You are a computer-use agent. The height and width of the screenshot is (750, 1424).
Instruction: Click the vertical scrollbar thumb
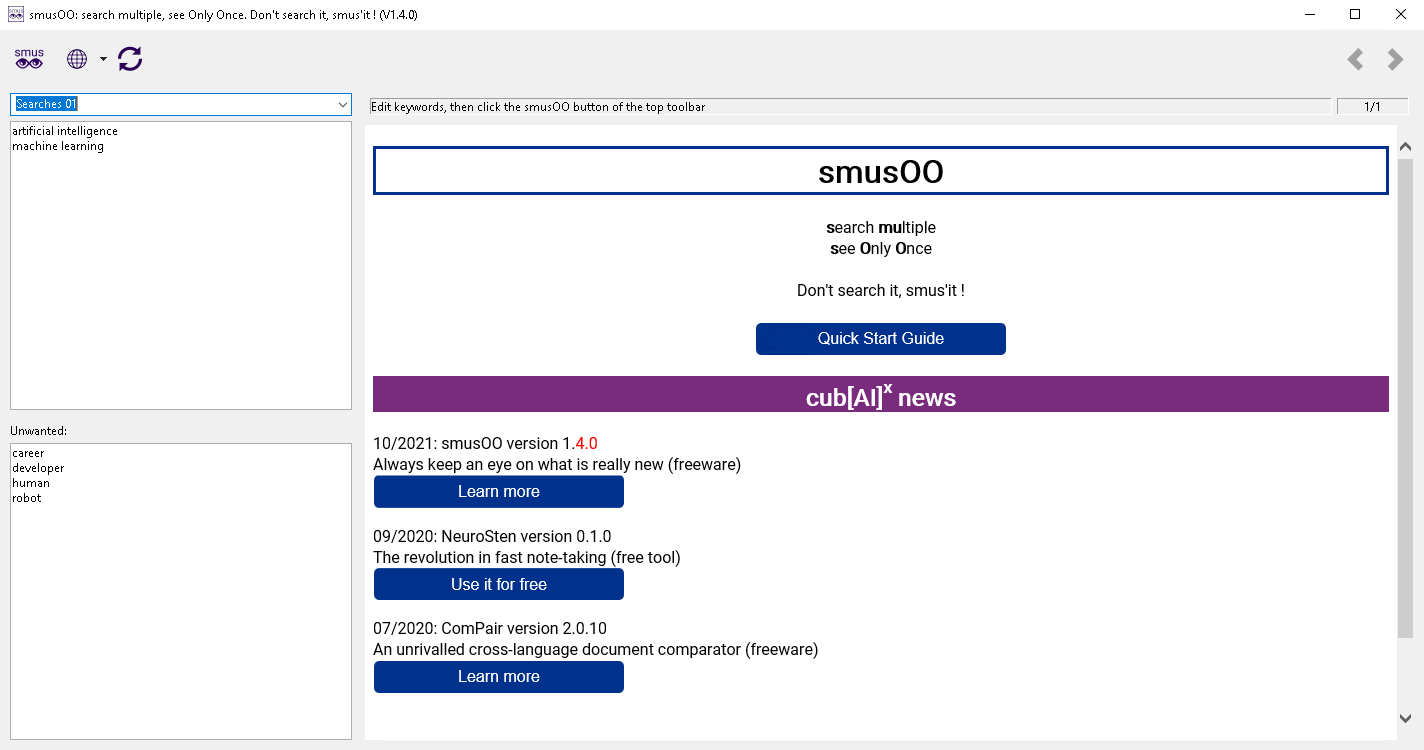[1405, 398]
